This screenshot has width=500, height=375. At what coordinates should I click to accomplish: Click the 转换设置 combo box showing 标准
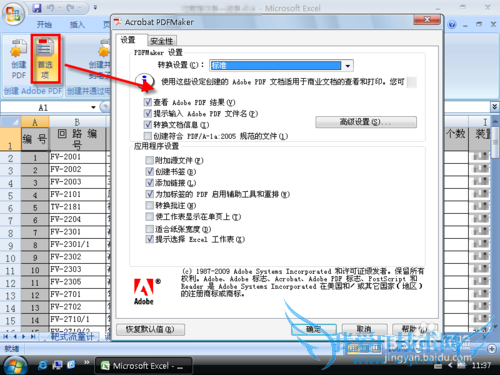281,66
